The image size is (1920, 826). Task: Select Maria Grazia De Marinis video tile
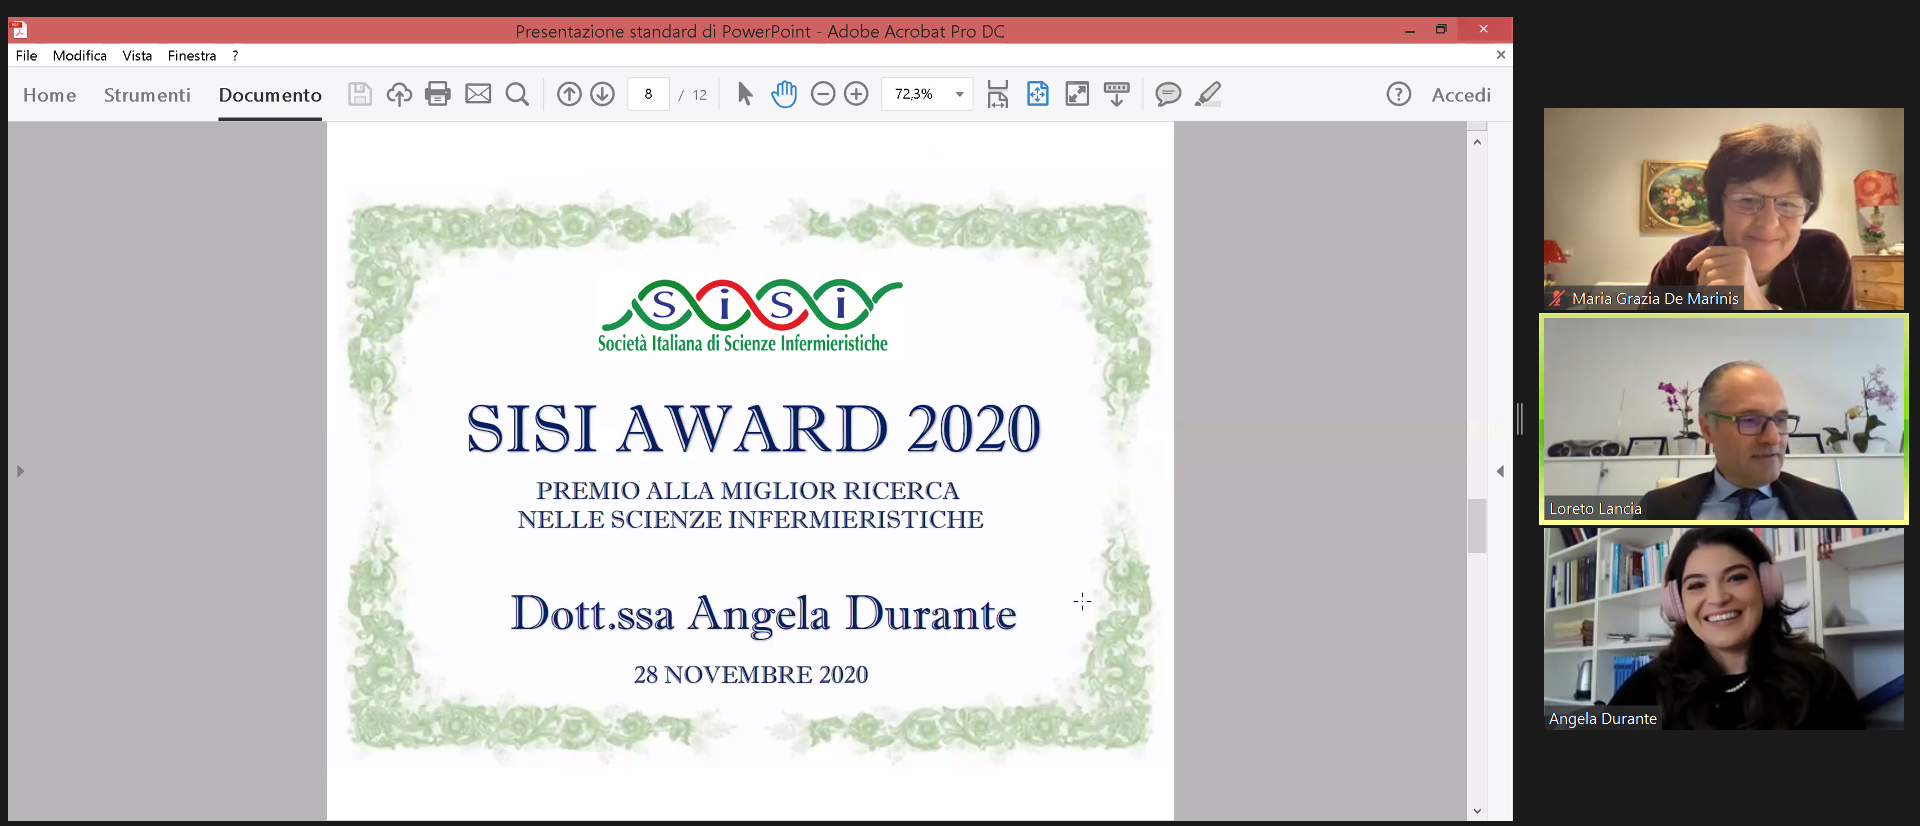(x=1724, y=209)
